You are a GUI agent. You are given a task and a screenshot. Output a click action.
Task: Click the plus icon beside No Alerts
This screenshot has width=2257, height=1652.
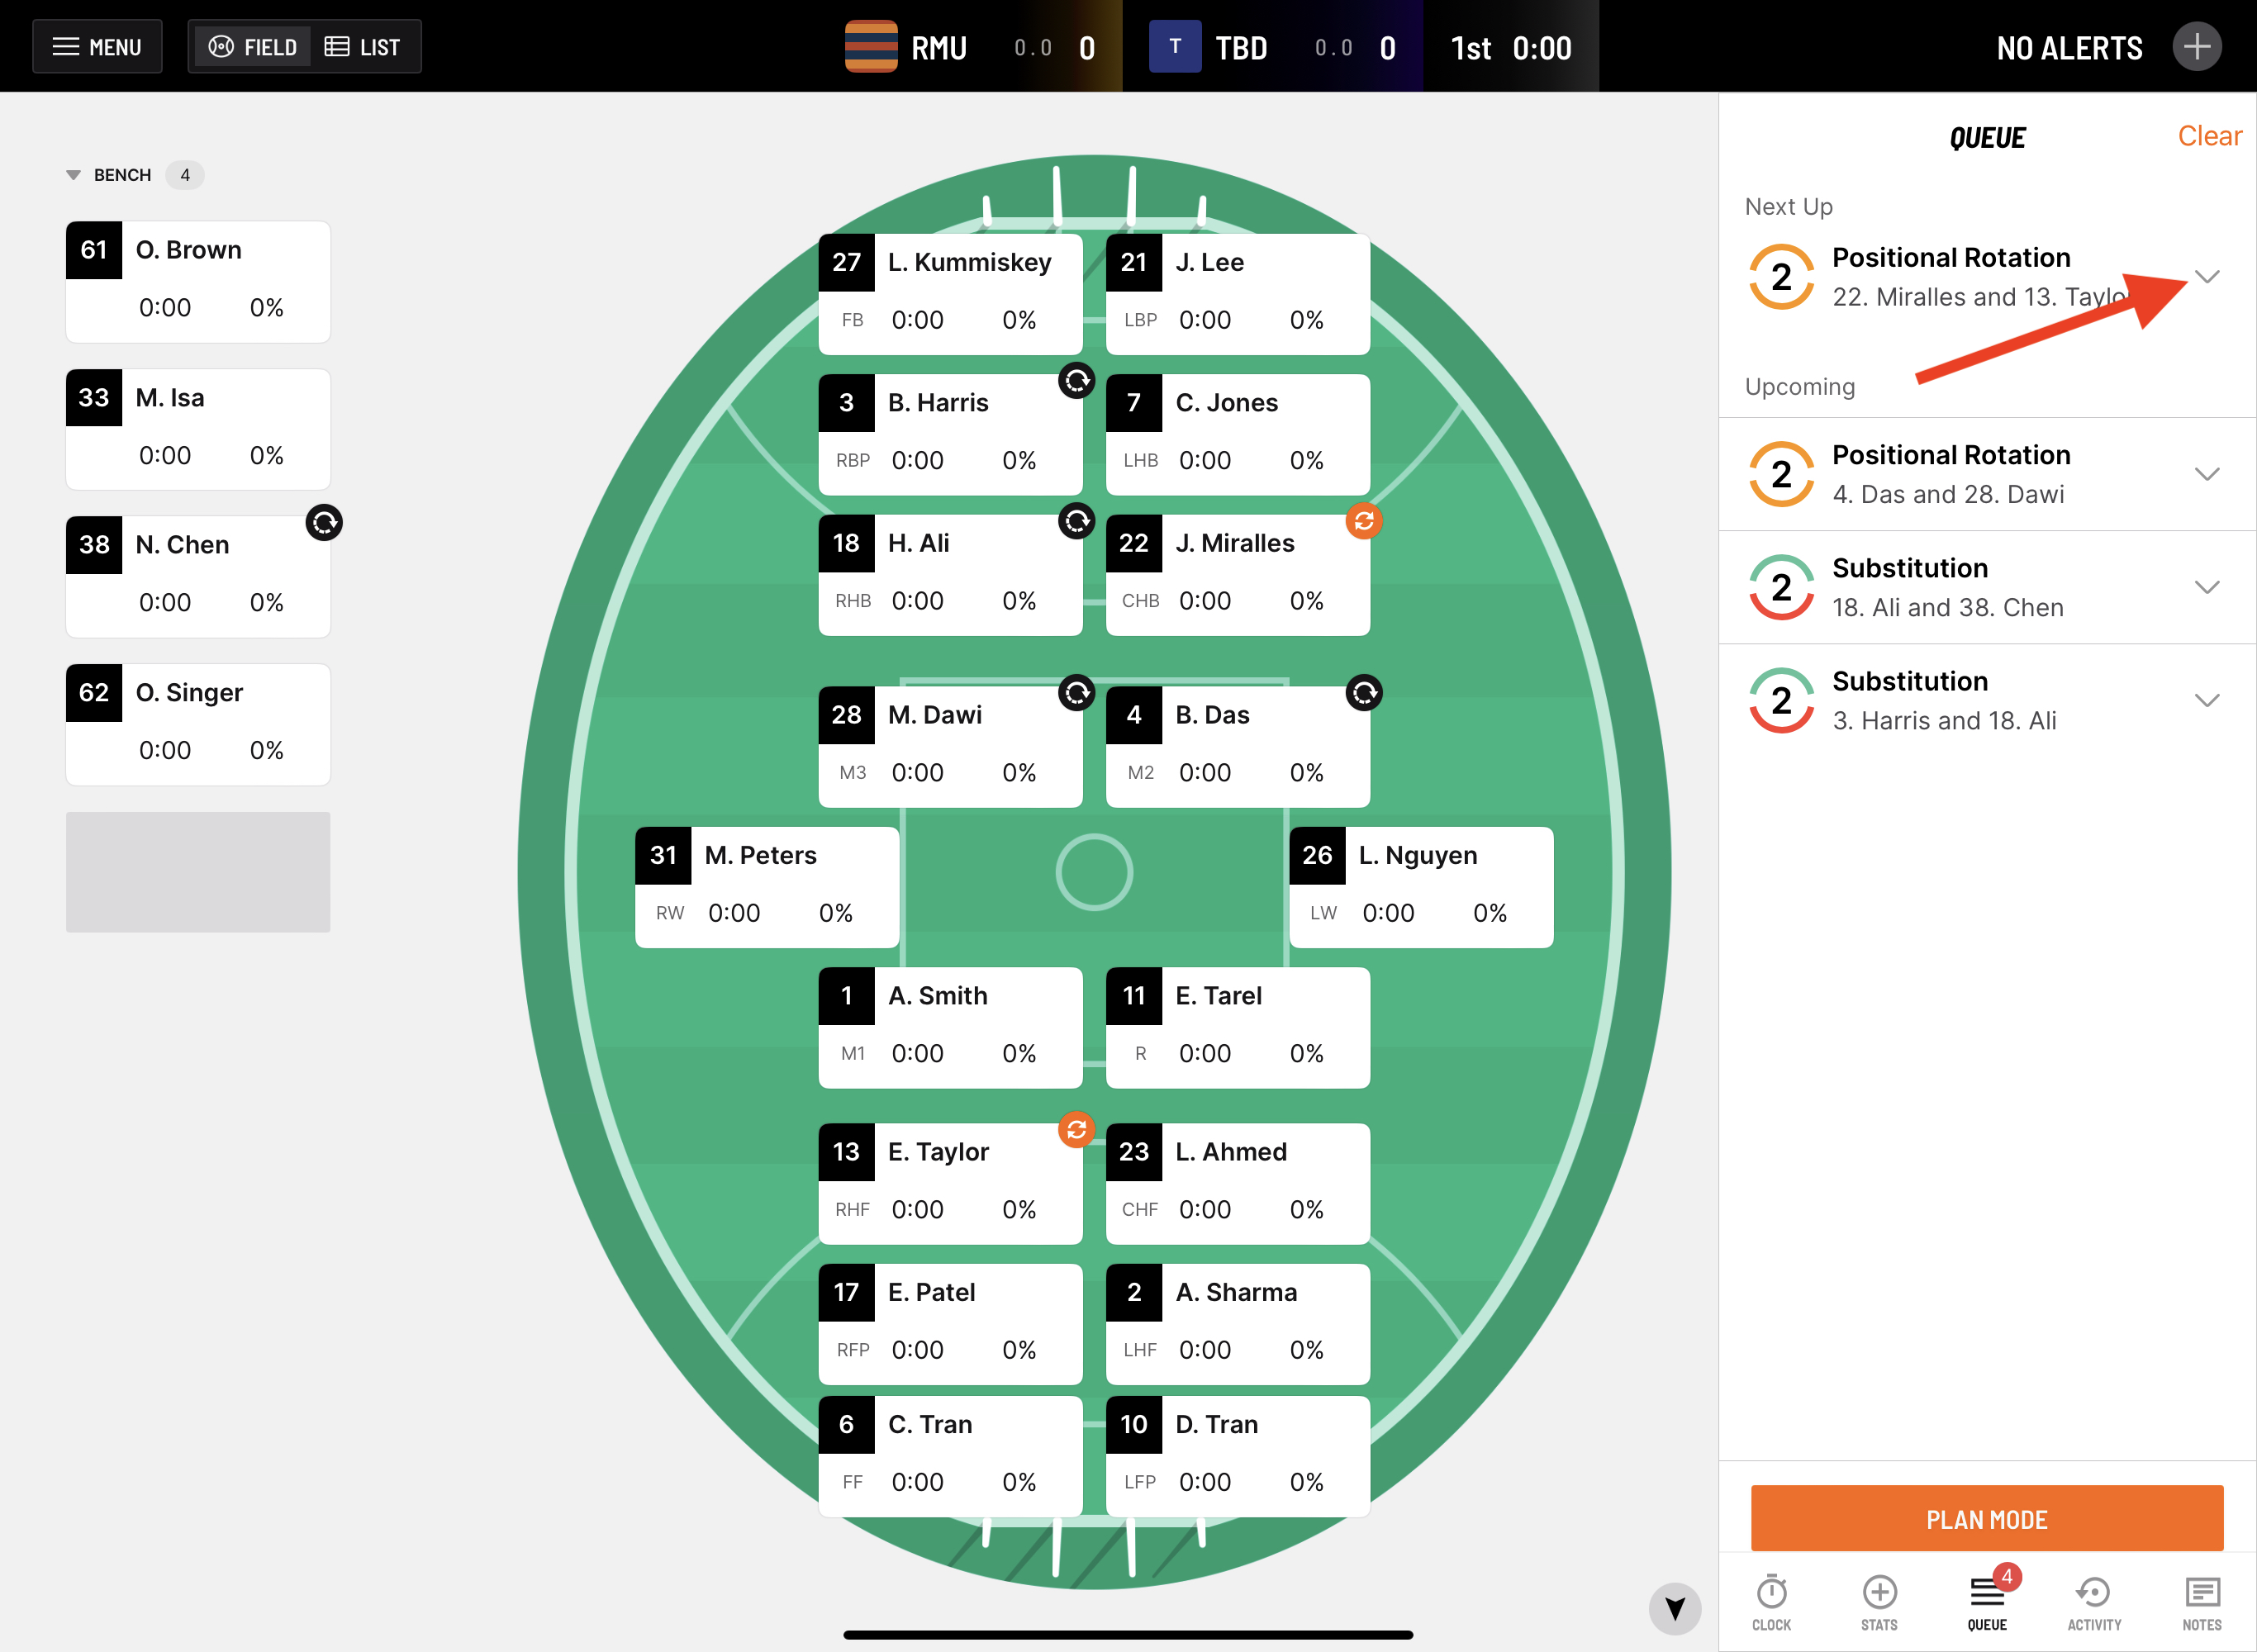pyautogui.click(x=2196, y=47)
